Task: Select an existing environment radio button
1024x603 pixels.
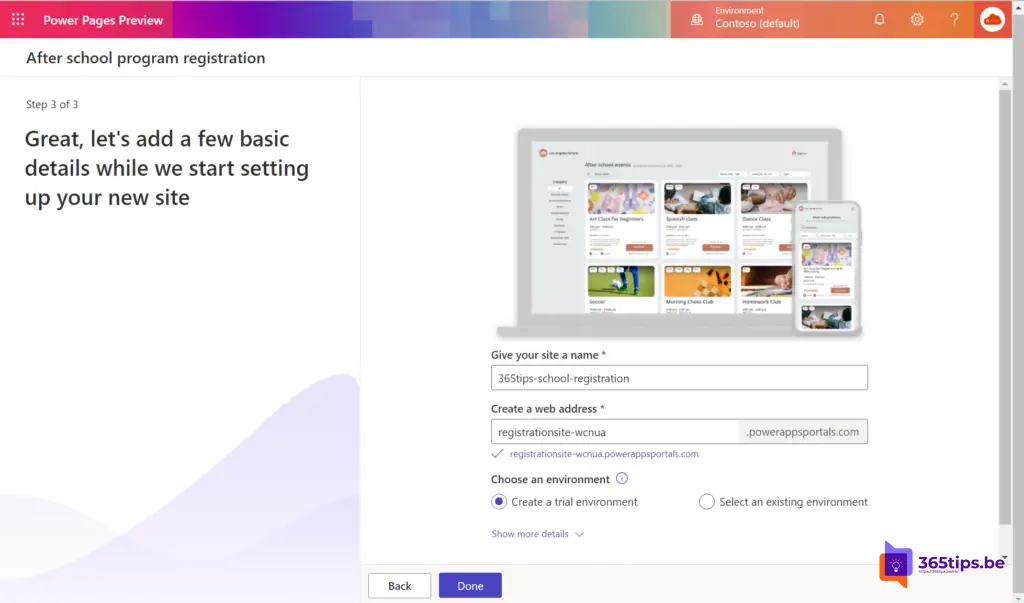Action: 707,502
